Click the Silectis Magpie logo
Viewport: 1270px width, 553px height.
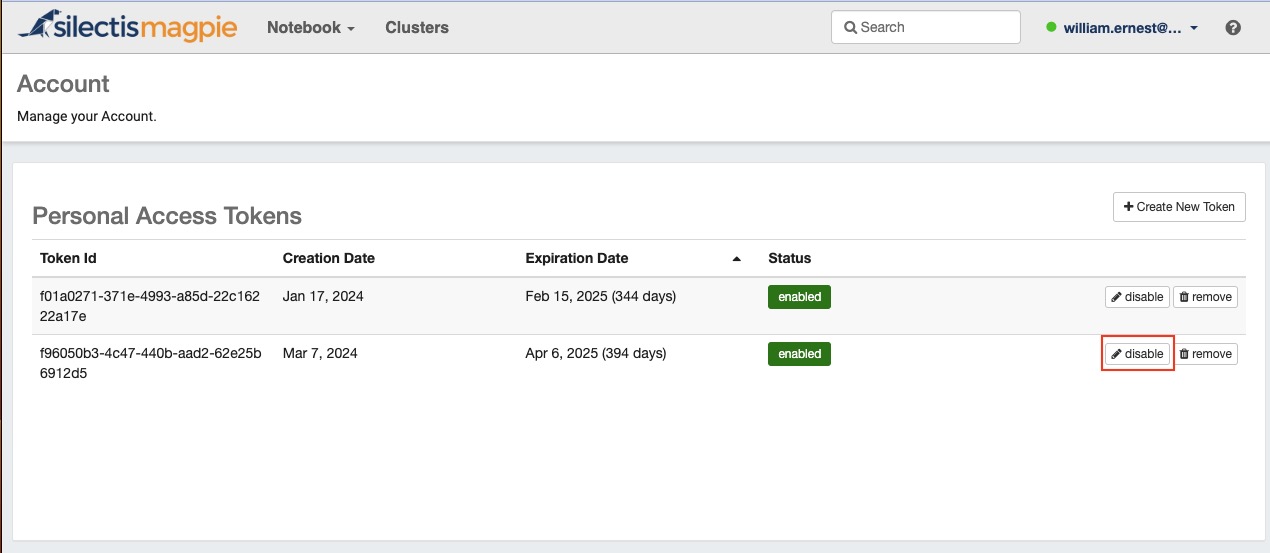[128, 27]
